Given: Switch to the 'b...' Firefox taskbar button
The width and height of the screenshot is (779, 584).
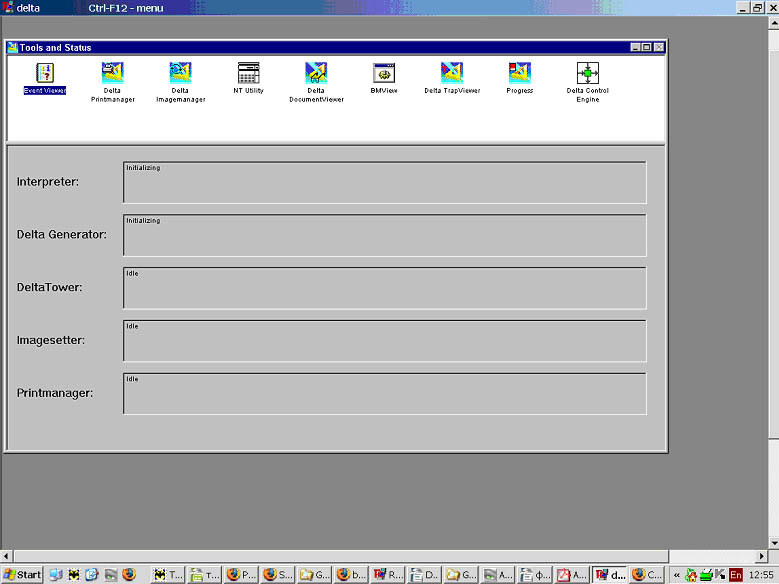Looking at the screenshot, I should click(x=351, y=575).
